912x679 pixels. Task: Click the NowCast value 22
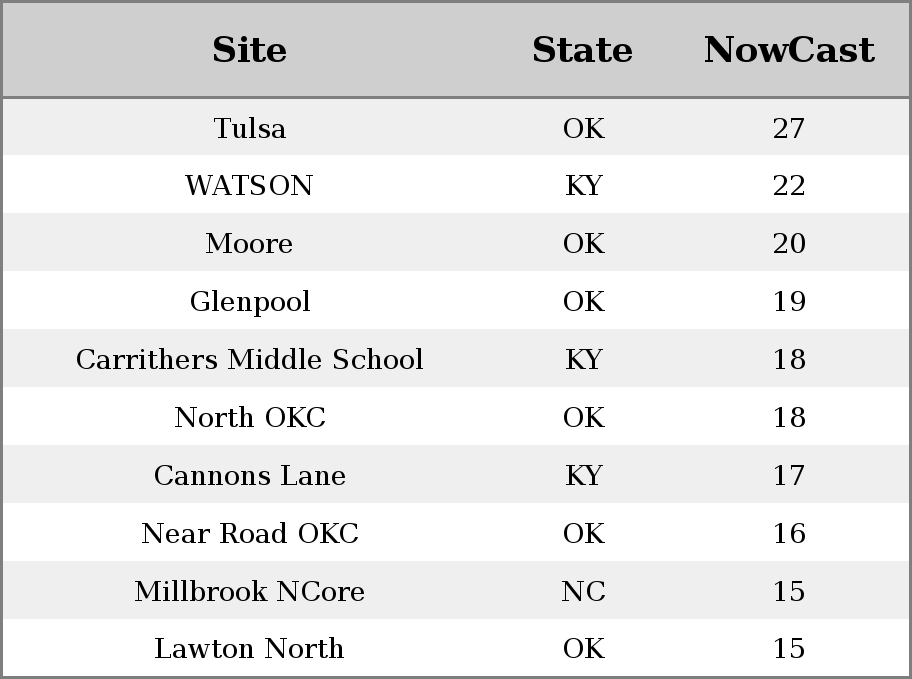coord(789,186)
